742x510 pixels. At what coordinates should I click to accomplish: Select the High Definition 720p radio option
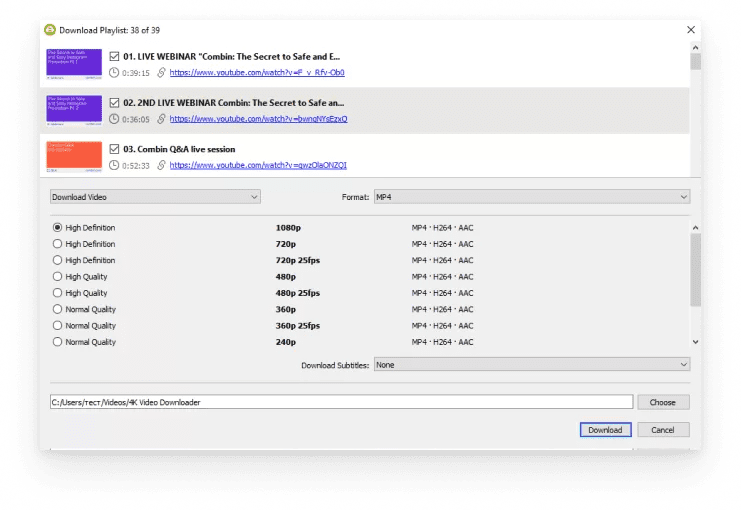click(58, 244)
